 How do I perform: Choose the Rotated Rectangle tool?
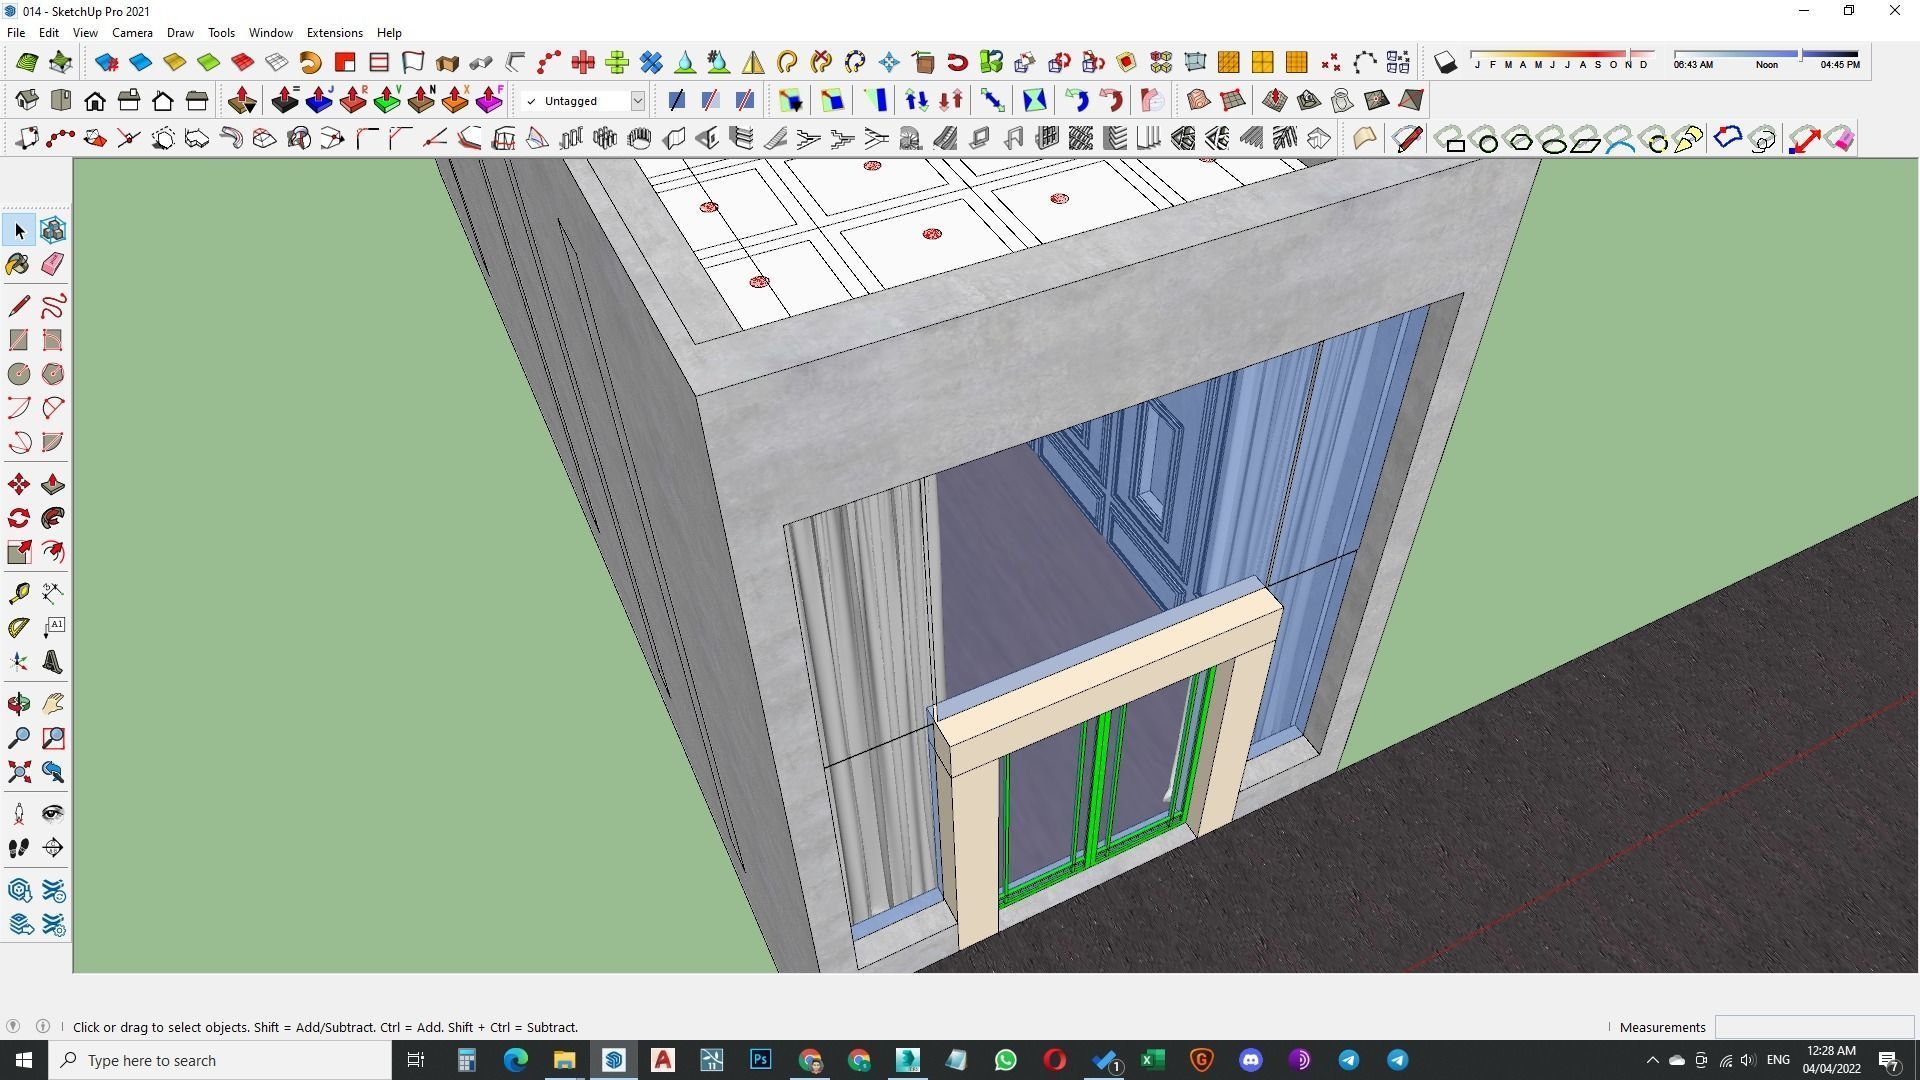(53, 340)
